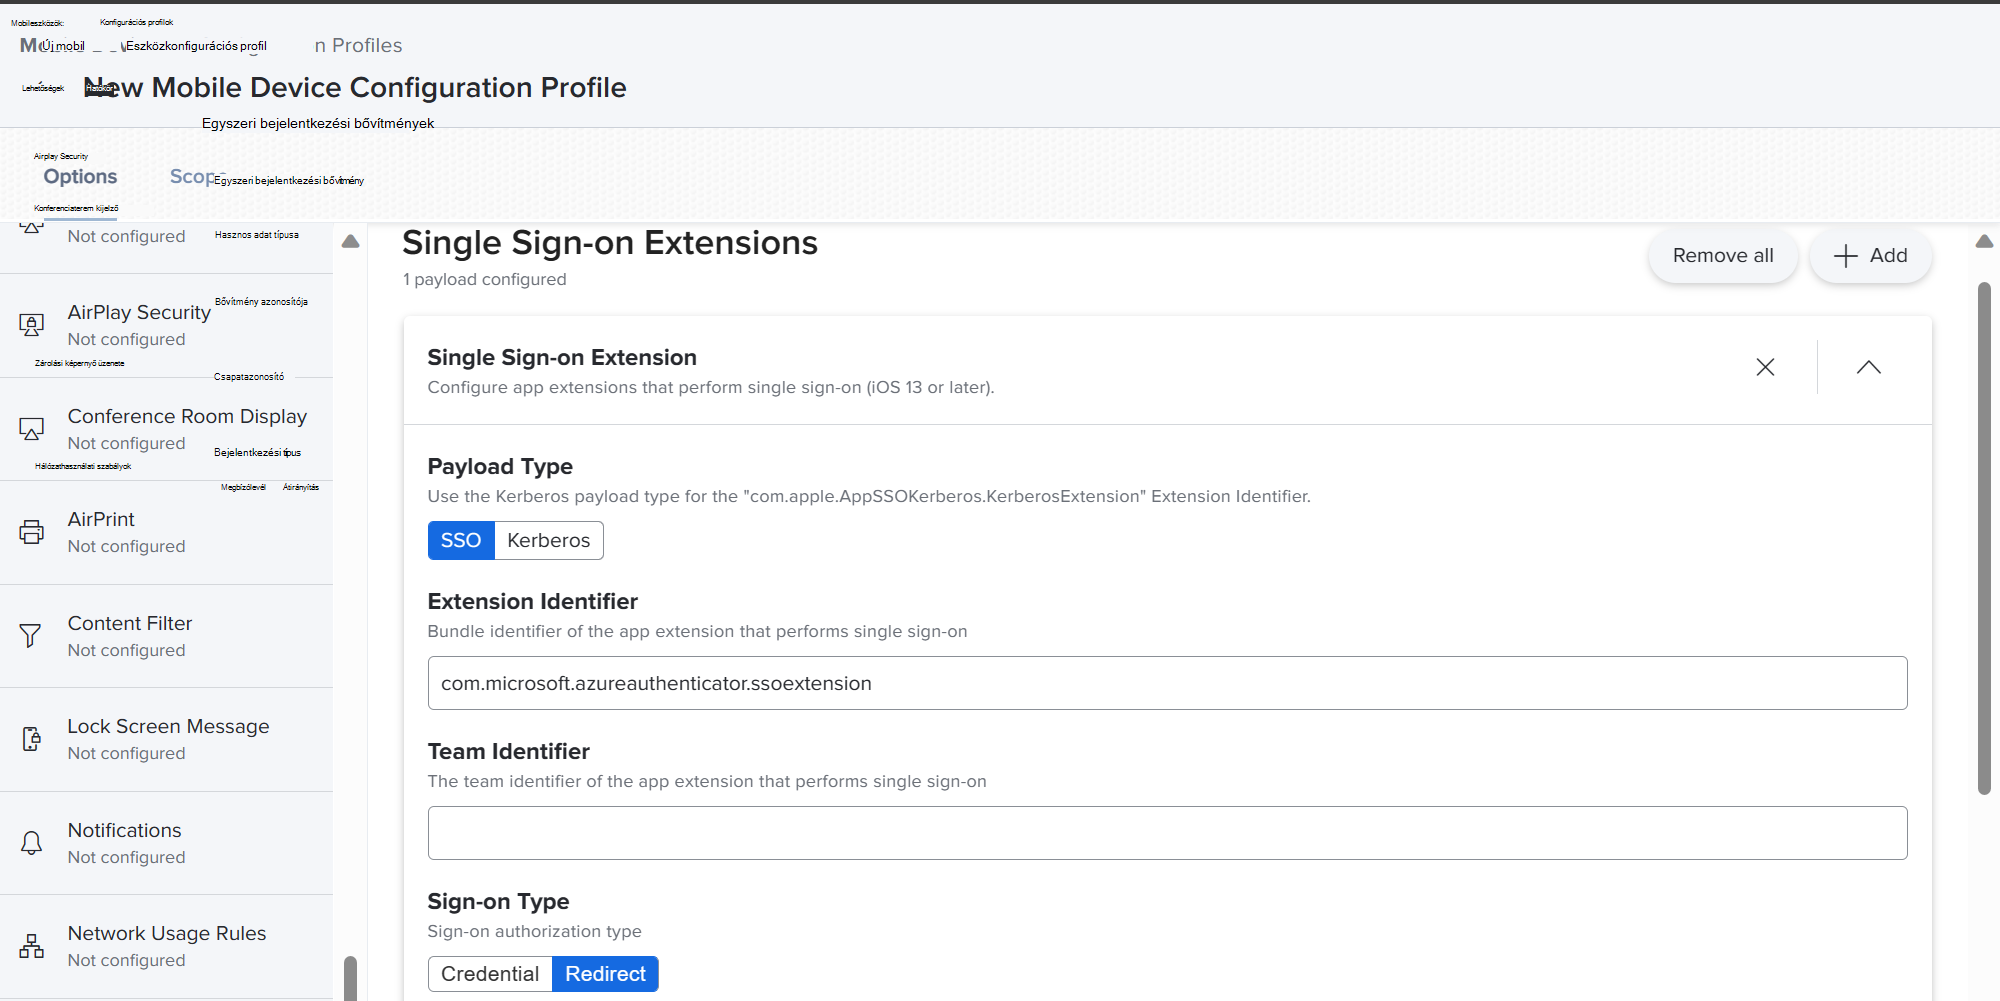Click the '1 payload configured' text

click(484, 279)
